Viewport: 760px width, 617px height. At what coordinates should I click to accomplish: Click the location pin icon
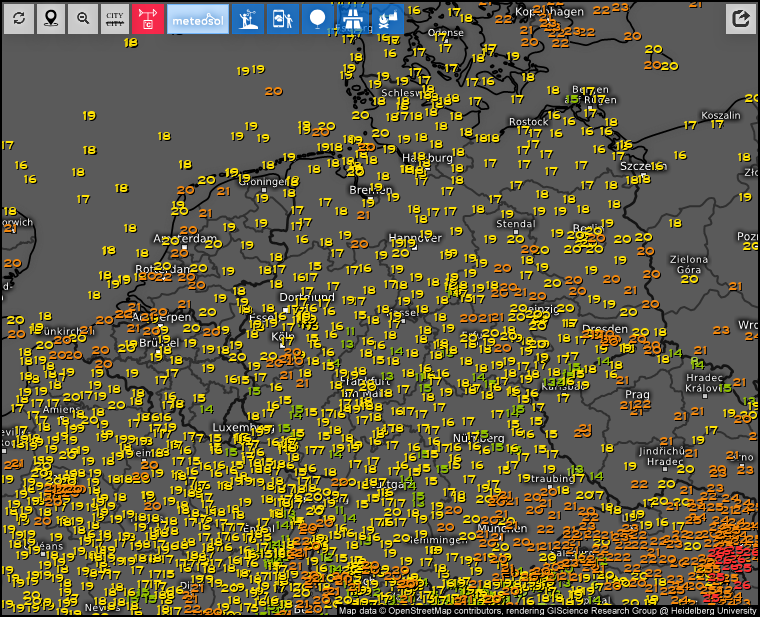click(x=51, y=19)
